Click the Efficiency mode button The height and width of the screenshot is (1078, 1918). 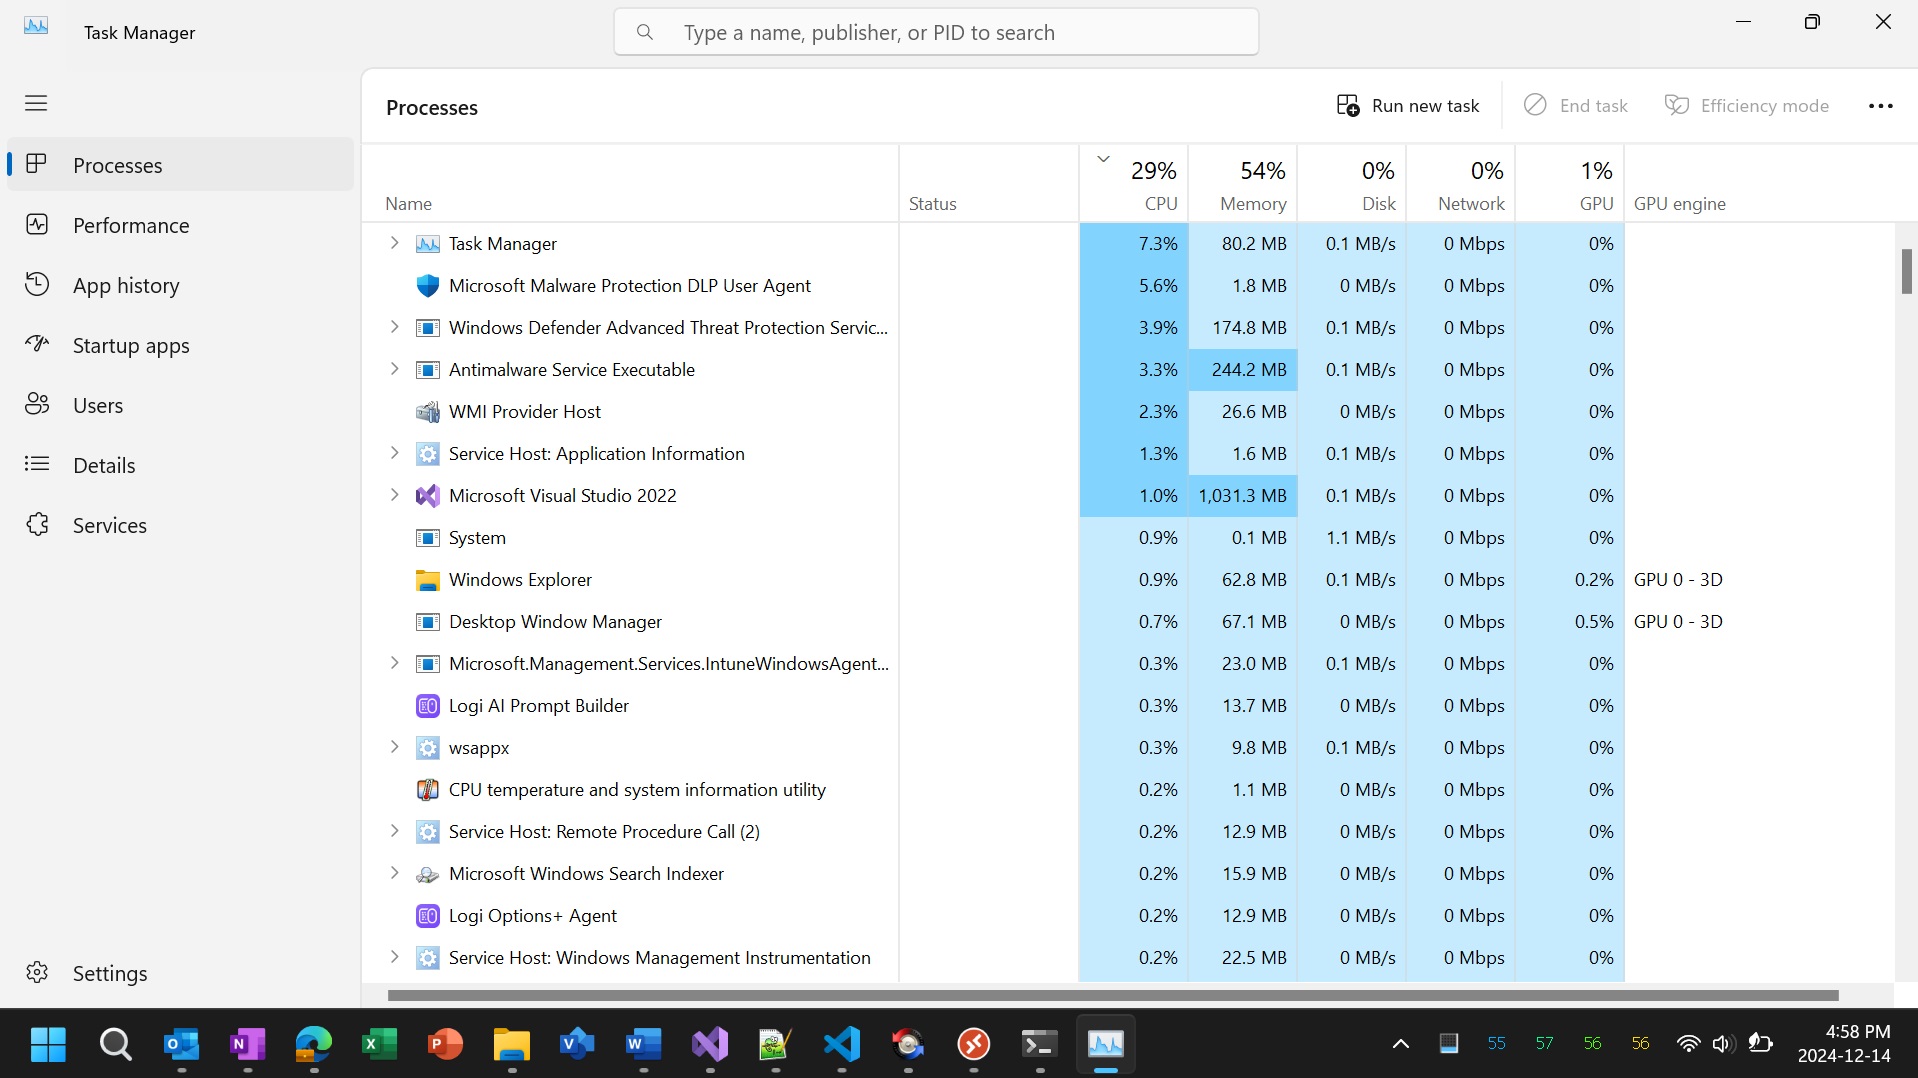1747,106
